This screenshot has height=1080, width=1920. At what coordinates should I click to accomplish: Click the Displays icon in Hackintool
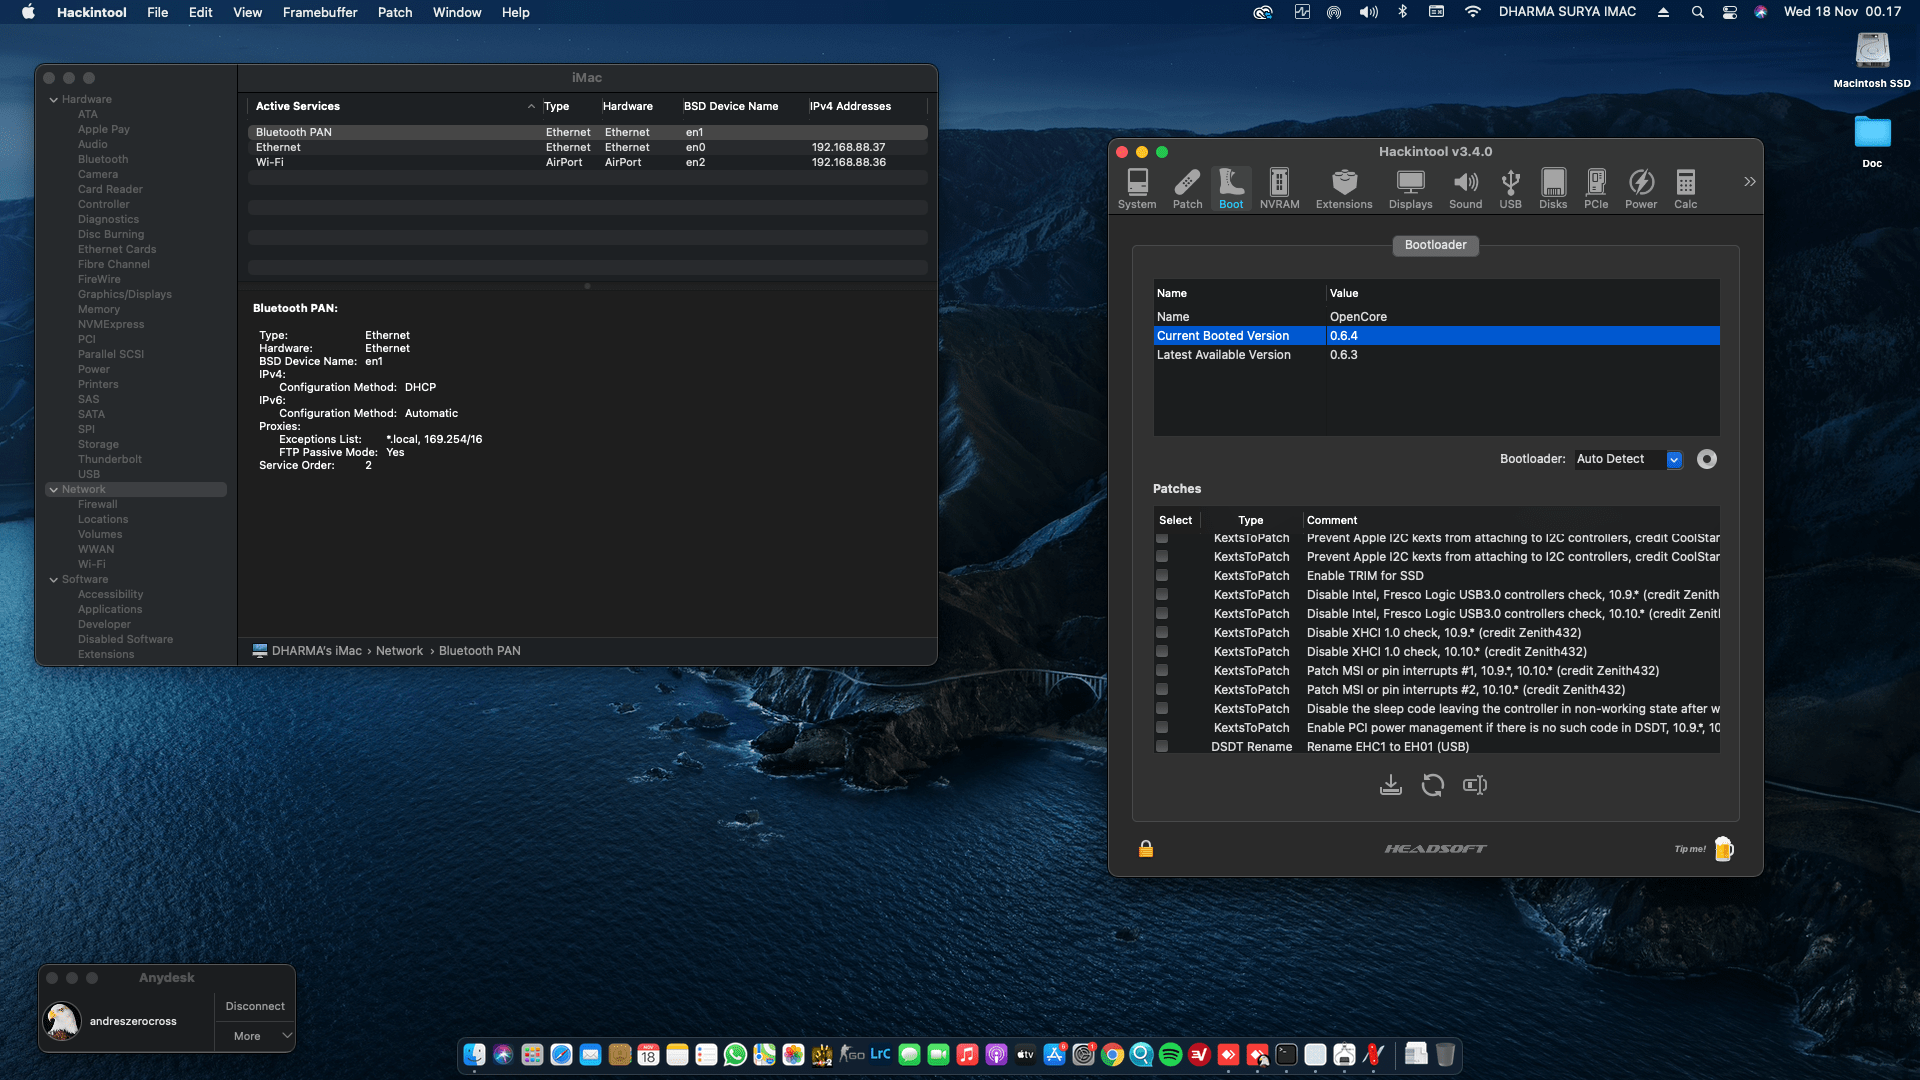pos(1410,188)
